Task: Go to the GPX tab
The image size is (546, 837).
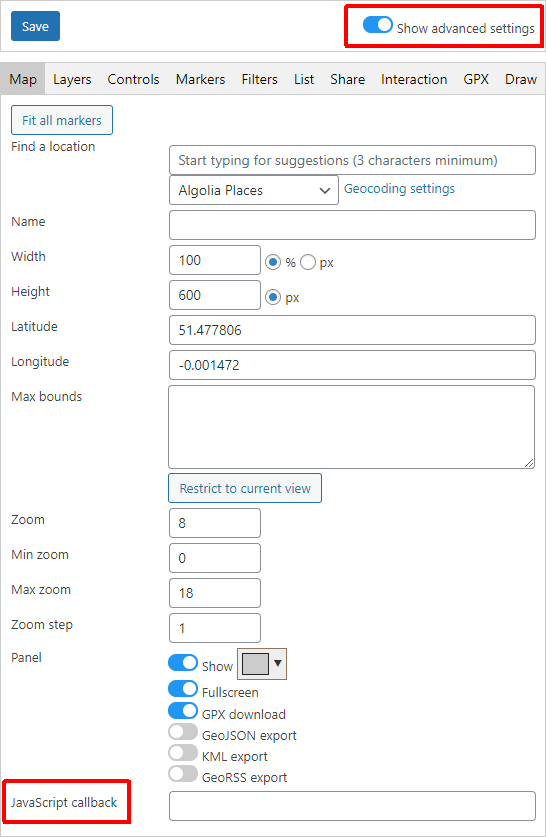Action: [x=476, y=79]
